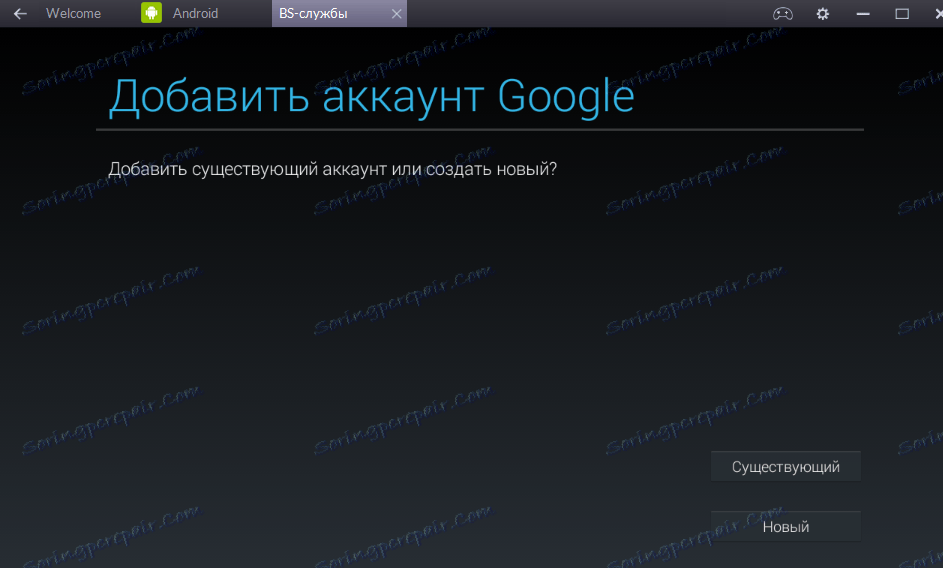Close the BS-службы tab
The height and width of the screenshot is (568, 943).
tap(396, 13)
